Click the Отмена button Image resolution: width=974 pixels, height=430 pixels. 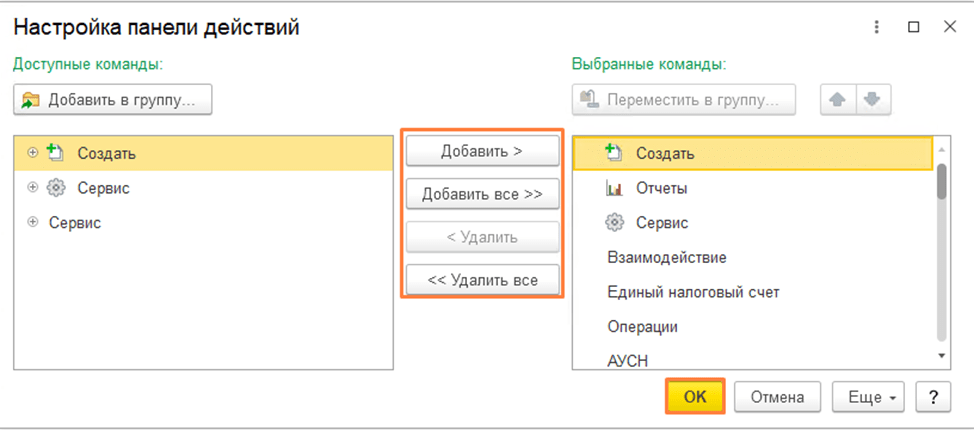pyautogui.click(x=777, y=397)
